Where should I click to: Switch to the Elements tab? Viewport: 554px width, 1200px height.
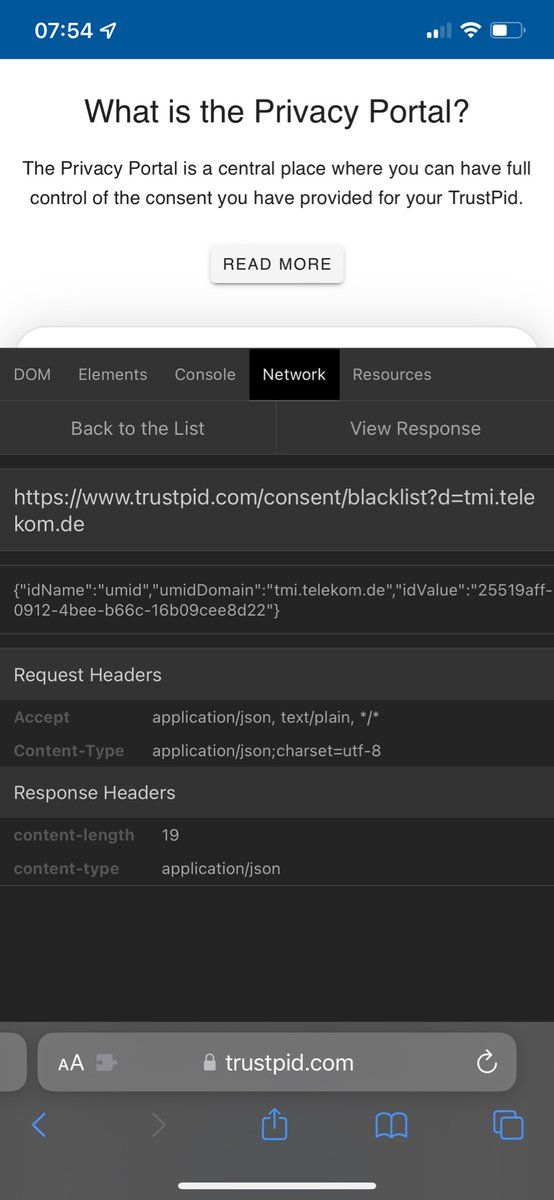(113, 374)
